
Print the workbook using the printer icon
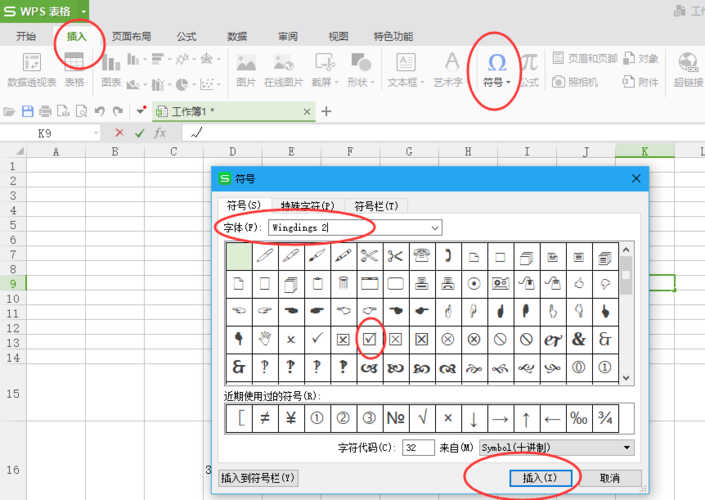click(x=45, y=111)
